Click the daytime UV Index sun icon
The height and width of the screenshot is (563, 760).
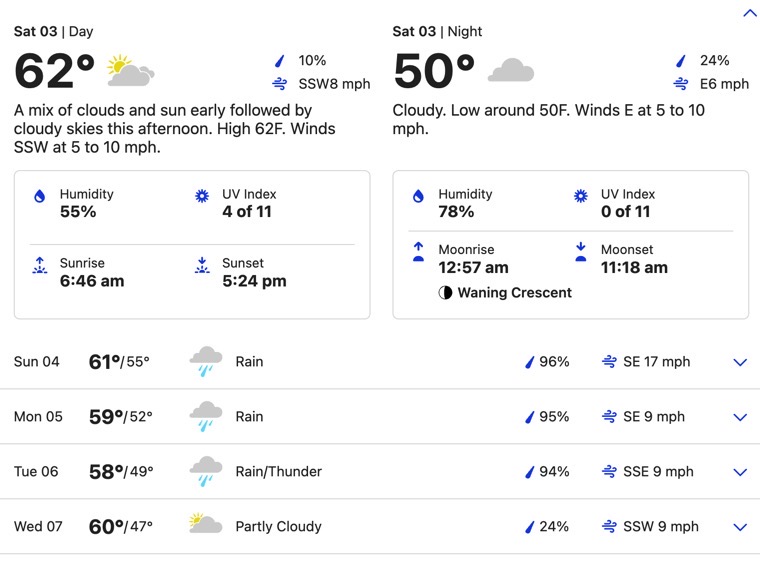202,196
